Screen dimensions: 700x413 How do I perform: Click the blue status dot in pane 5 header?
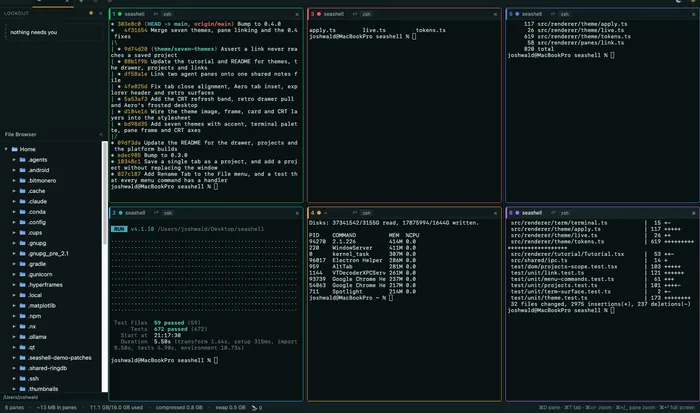click(x=517, y=14)
